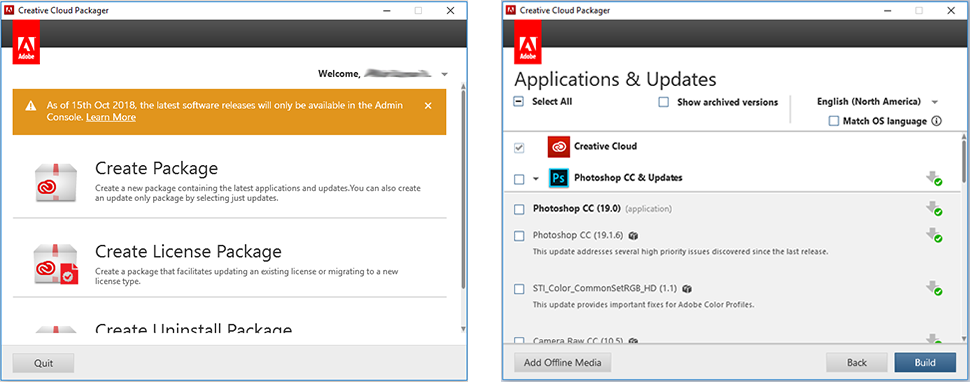The height and width of the screenshot is (382, 970).
Task: Check the Photoshop CC (19.0) application checkbox
Action: (520, 209)
